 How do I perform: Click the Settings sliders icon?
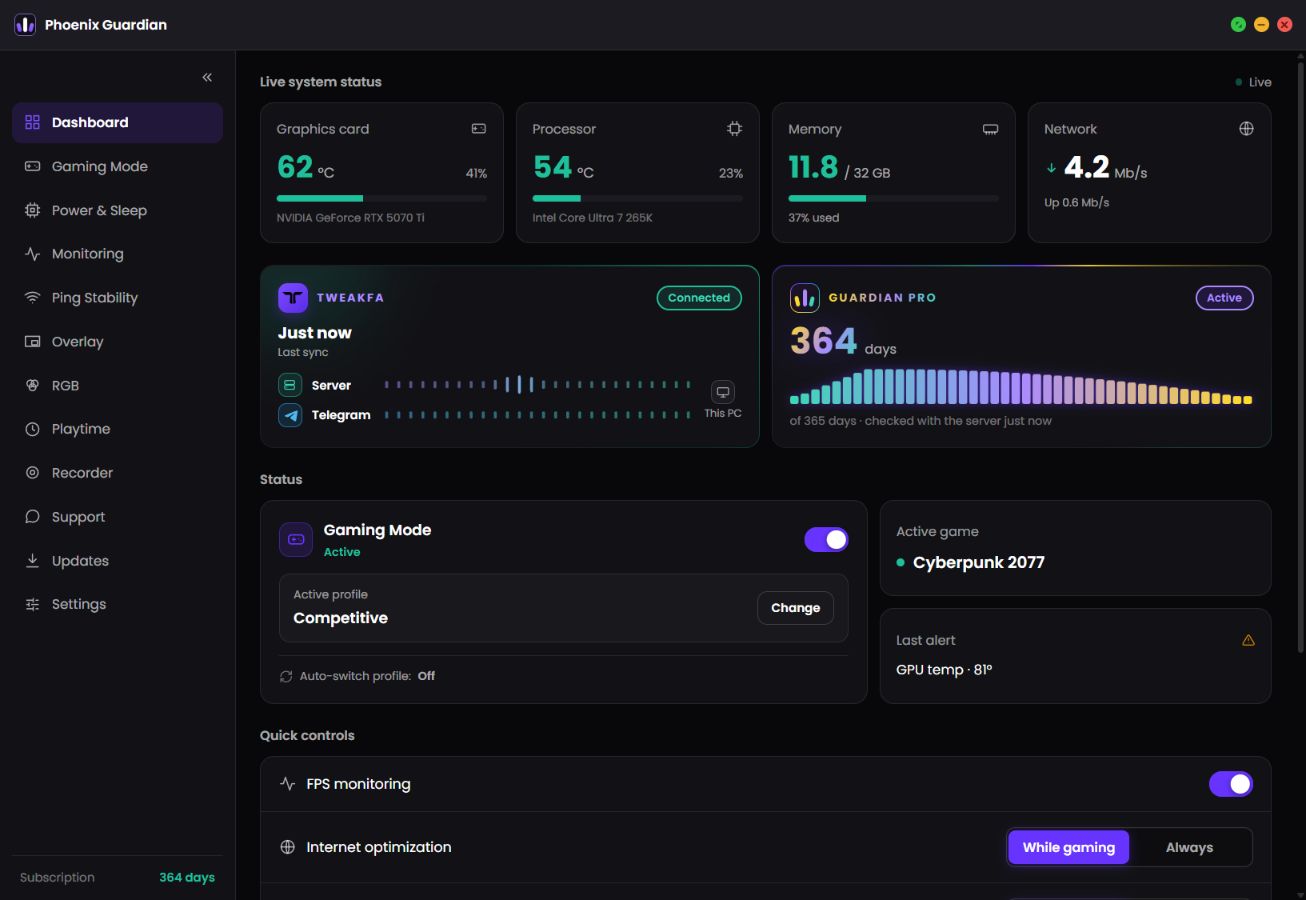coord(32,604)
